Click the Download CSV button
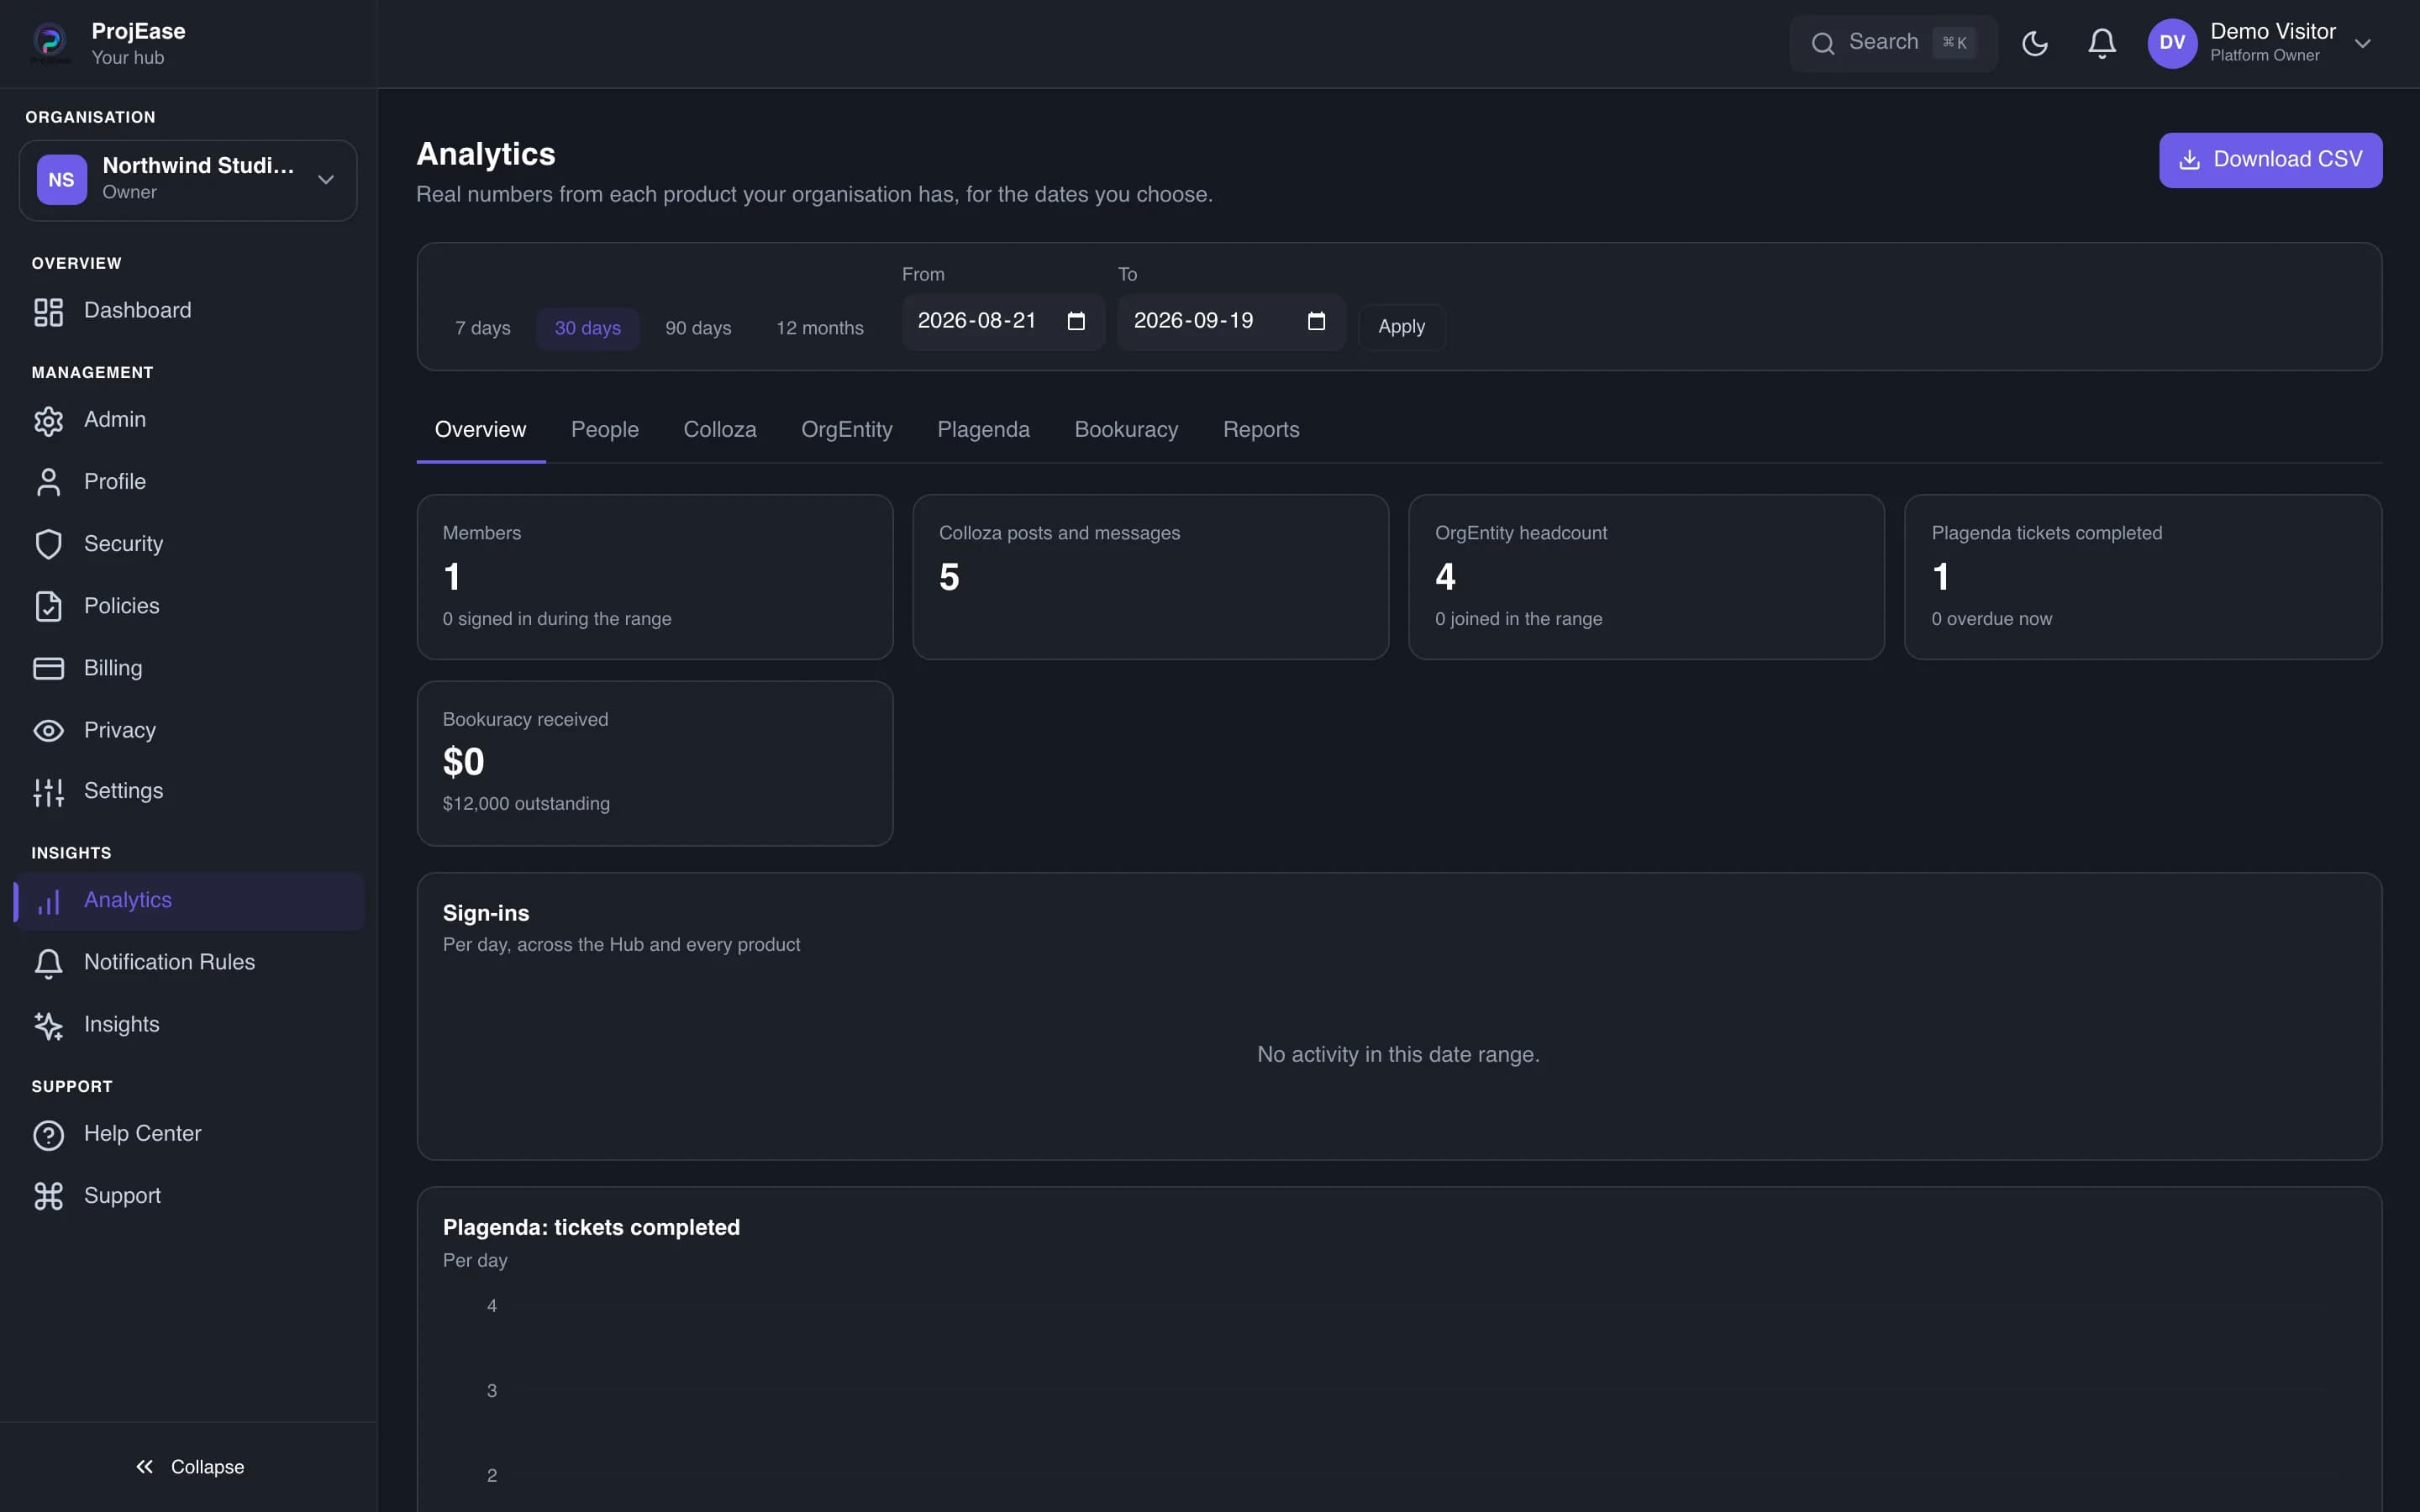This screenshot has height=1512, width=2420. point(2270,160)
